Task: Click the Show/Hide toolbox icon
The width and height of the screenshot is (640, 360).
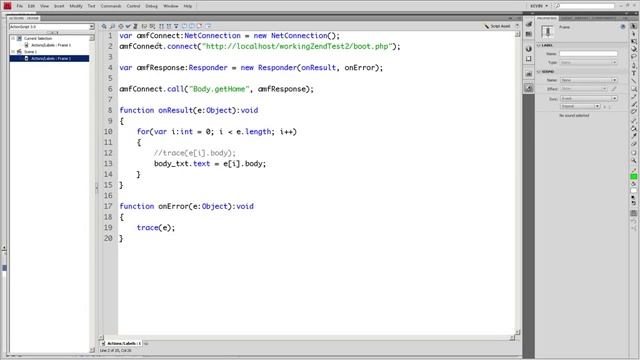Action: (208, 26)
